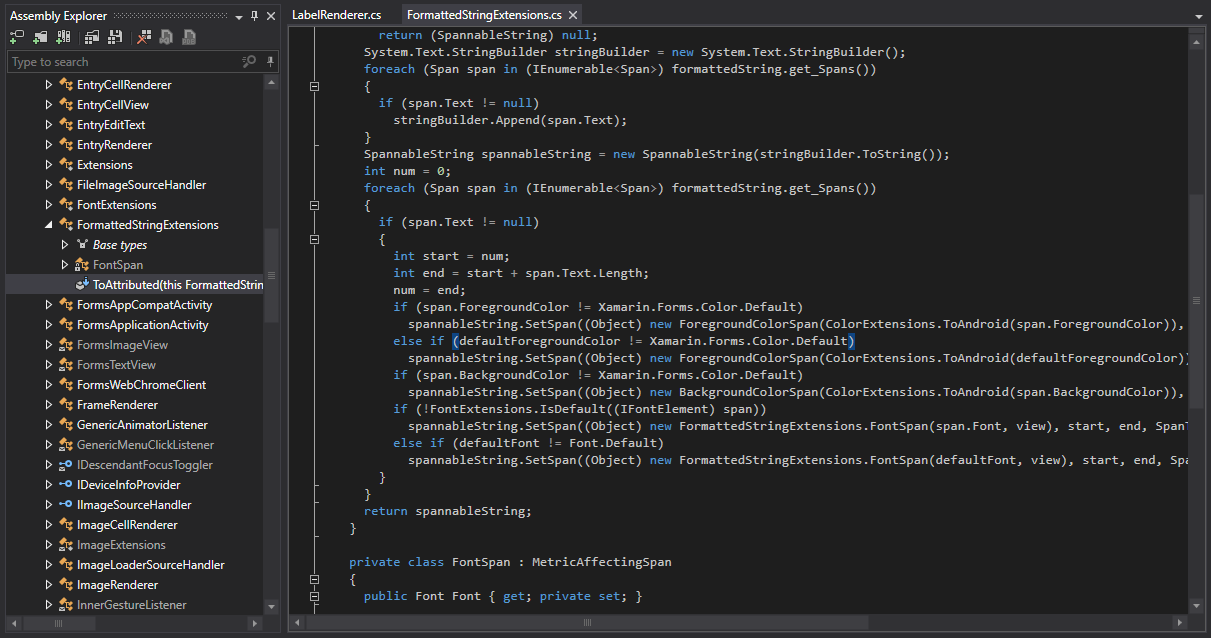Expand the FormsAppCompatActivity node

(x=49, y=305)
